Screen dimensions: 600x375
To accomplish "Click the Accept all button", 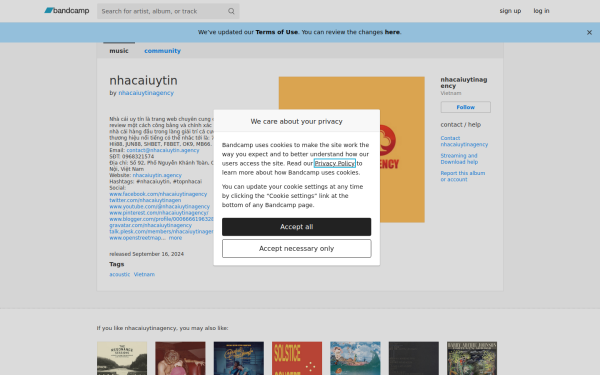I will click(x=296, y=227).
